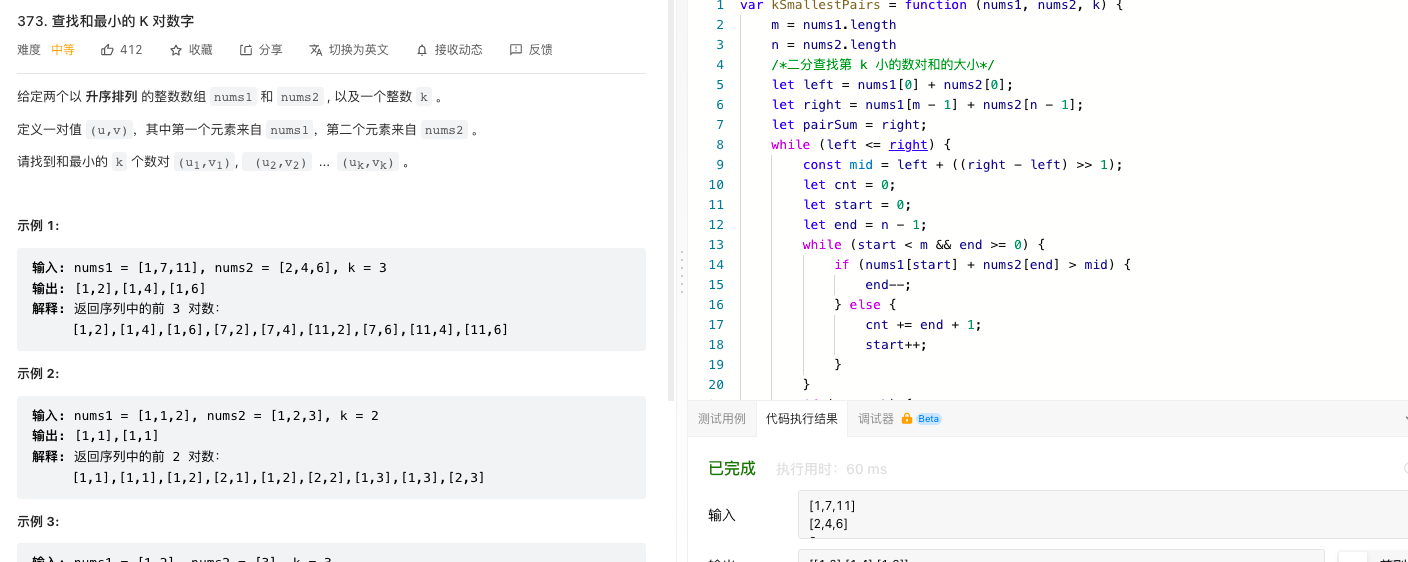Click the green 已完成 status text
The height and width of the screenshot is (562, 1408).
(x=732, y=468)
